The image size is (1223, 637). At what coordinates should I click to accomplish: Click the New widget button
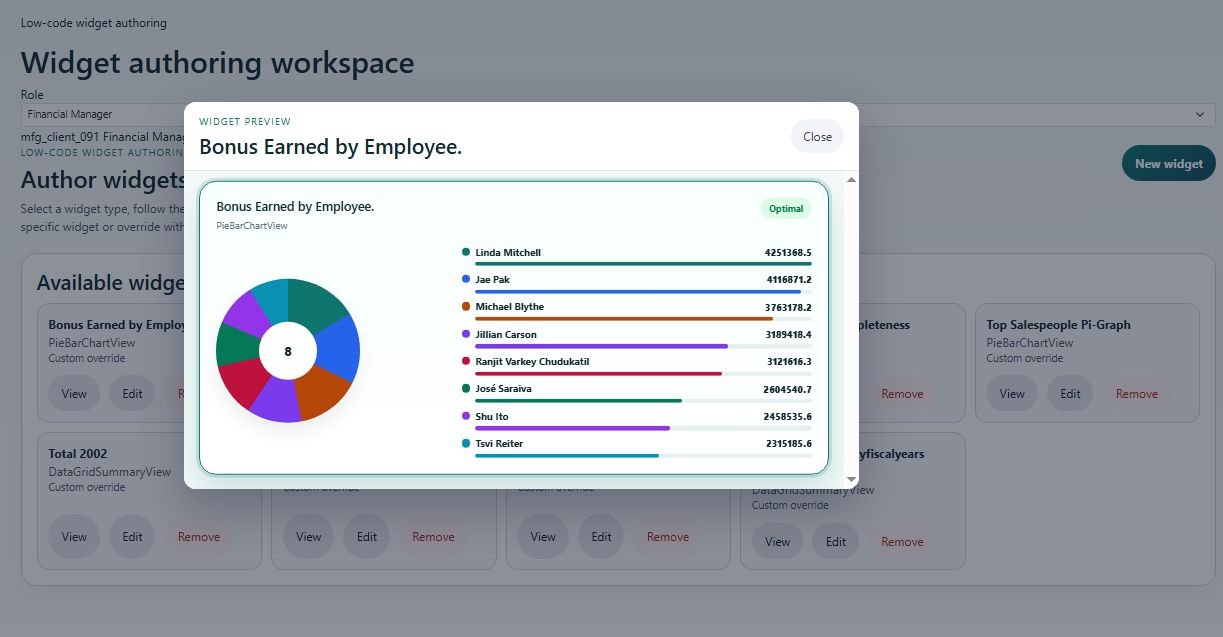(1168, 163)
